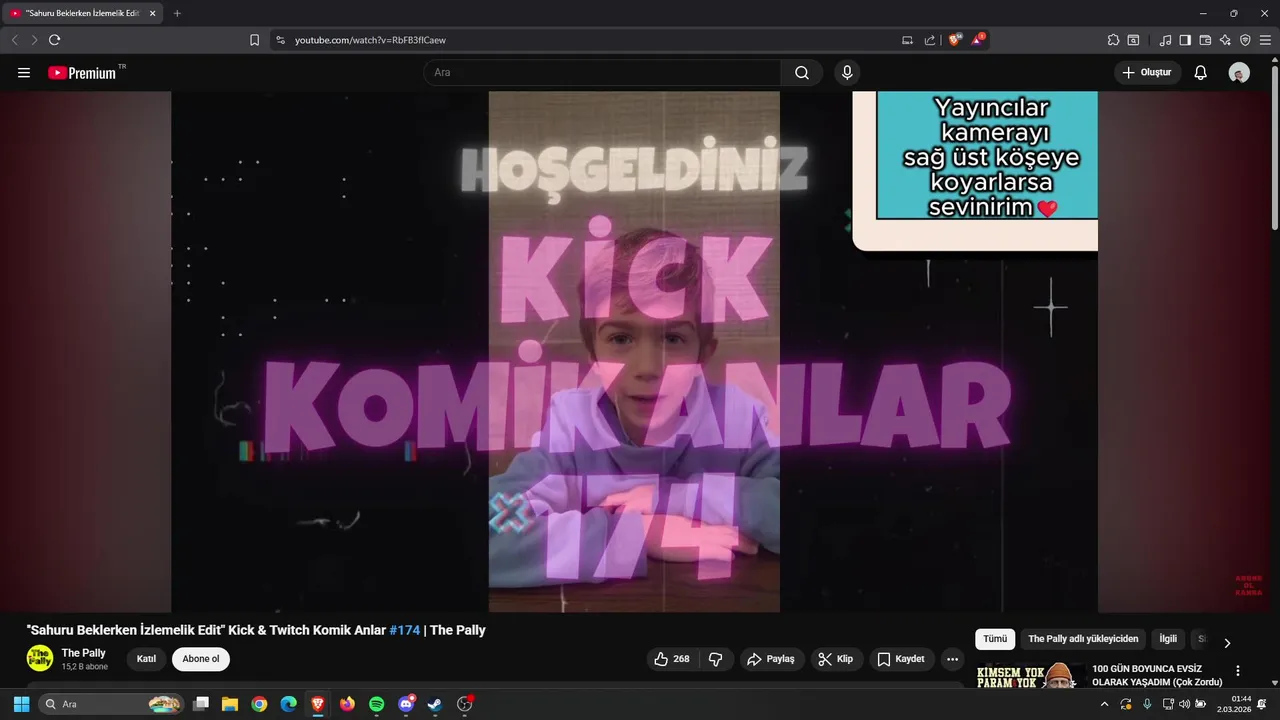The width and height of the screenshot is (1280, 720).
Task: Click the Paylaş share button
Action: pos(771,659)
